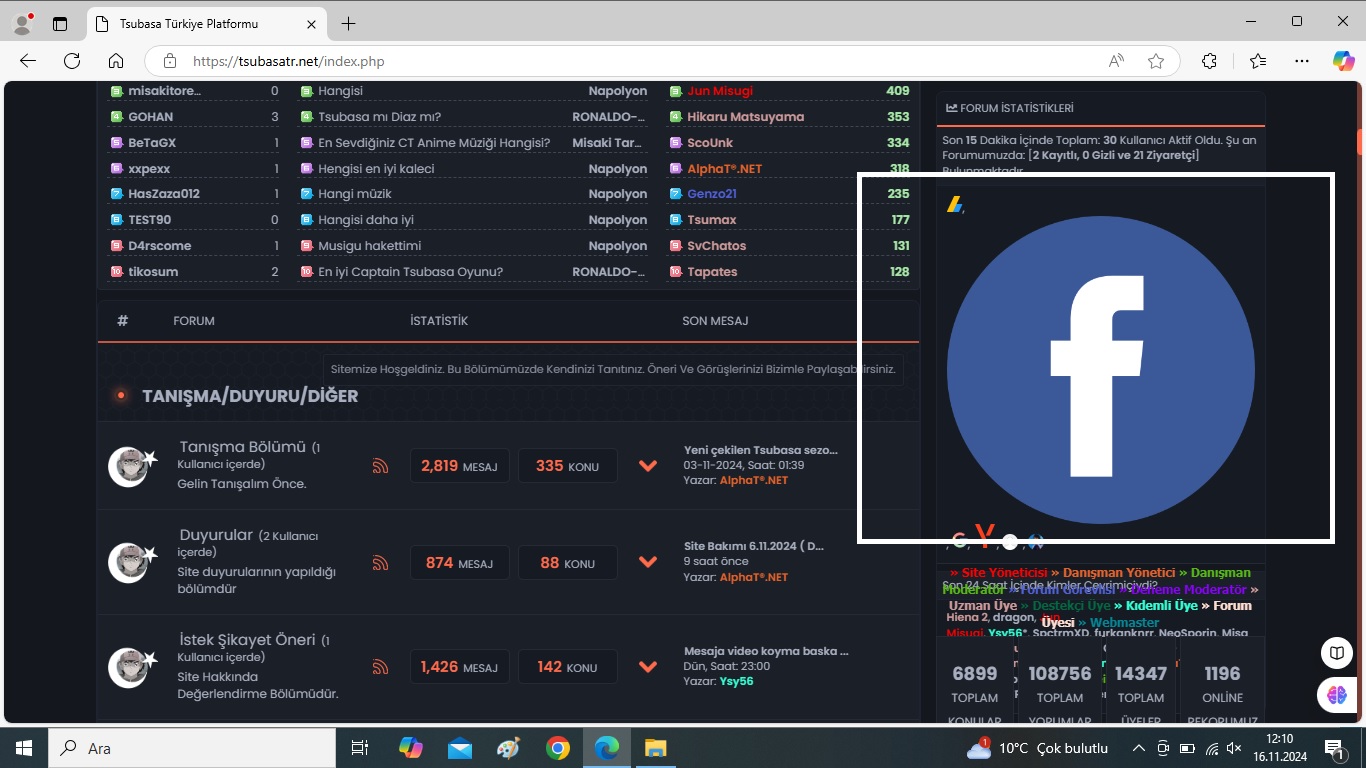1366x768 pixels.
Task: Open the Edge profile icon
Action: [x=22, y=23]
